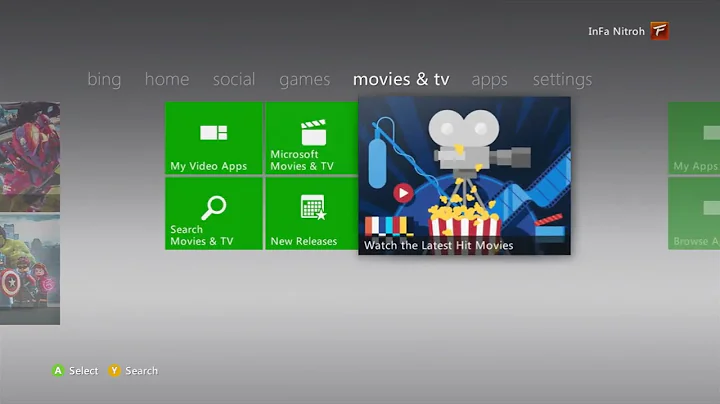Image resolution: width=720 pixels, height=404 pixels.
Task: Select the Watch the Latest Hit Movies caption
Action: click(439, 246)
